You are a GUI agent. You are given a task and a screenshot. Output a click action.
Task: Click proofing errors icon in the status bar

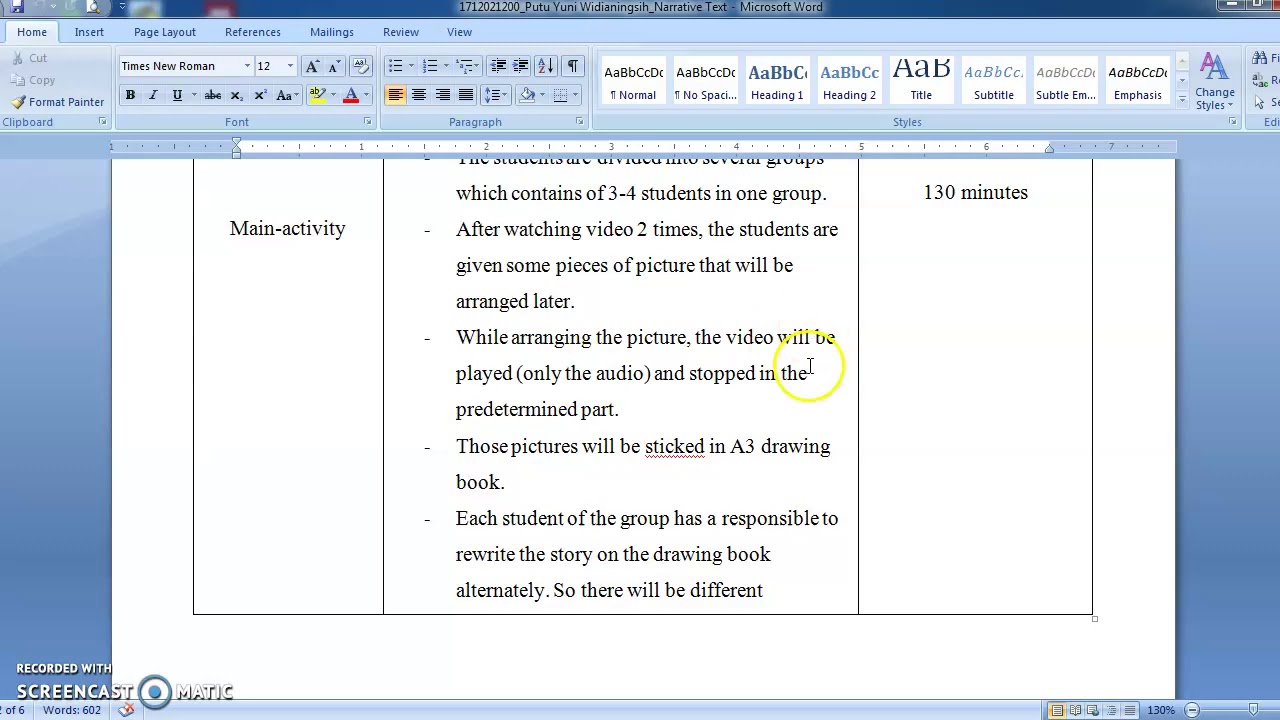(126, 710)
